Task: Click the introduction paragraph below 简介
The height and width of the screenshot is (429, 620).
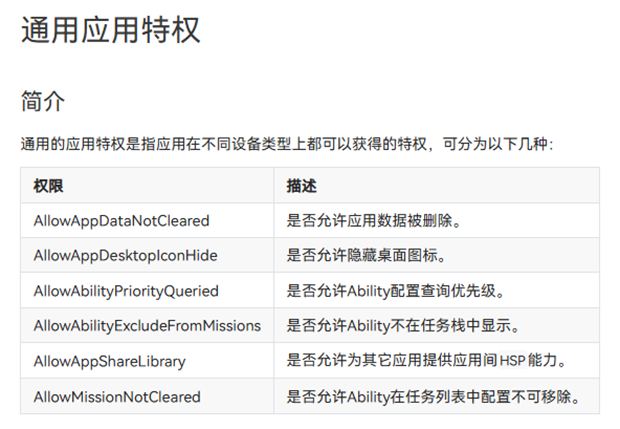Action: pyautogui.click(x=287, y=145)
